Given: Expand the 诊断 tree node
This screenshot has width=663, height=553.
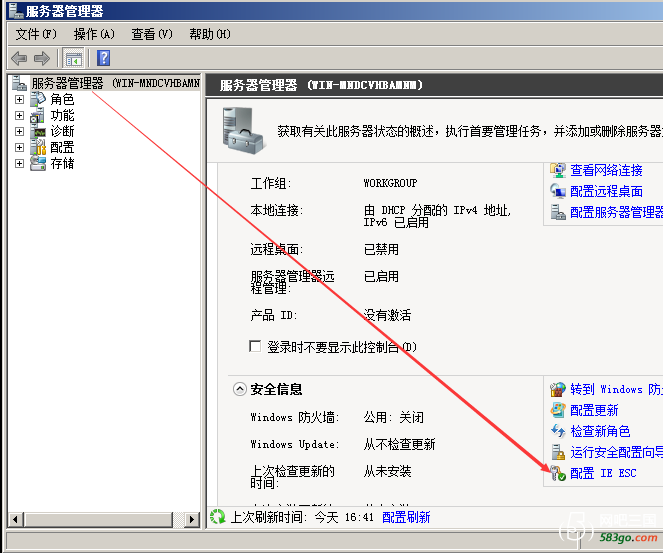Looking at the screenshot, I should coord(19,131).
